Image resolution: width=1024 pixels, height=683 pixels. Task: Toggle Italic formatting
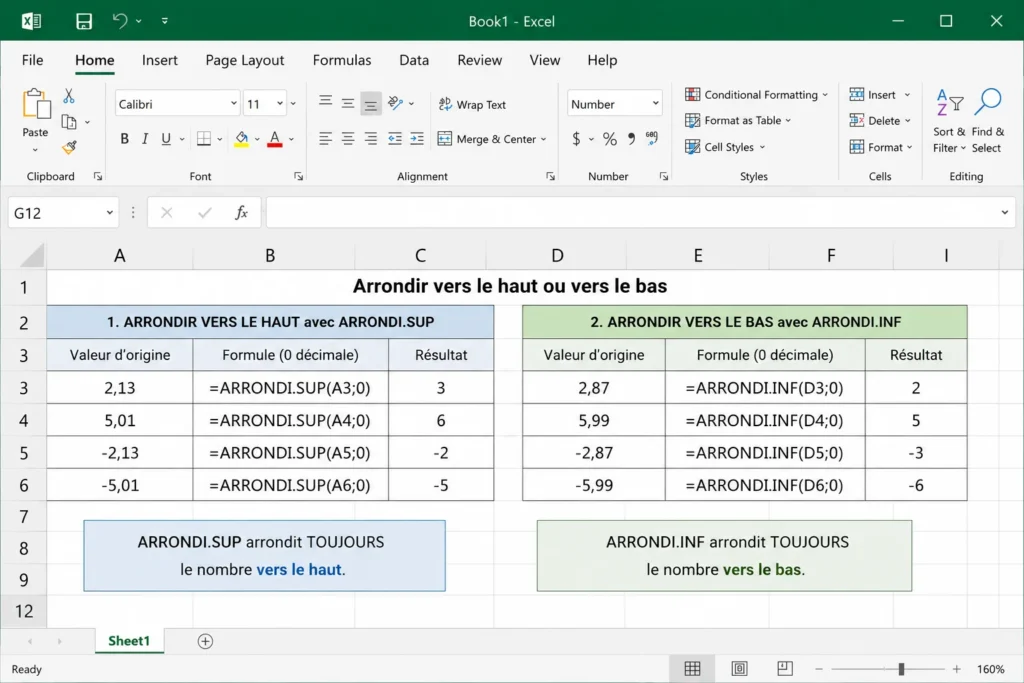pyautogui.click(x=145, y=138)
